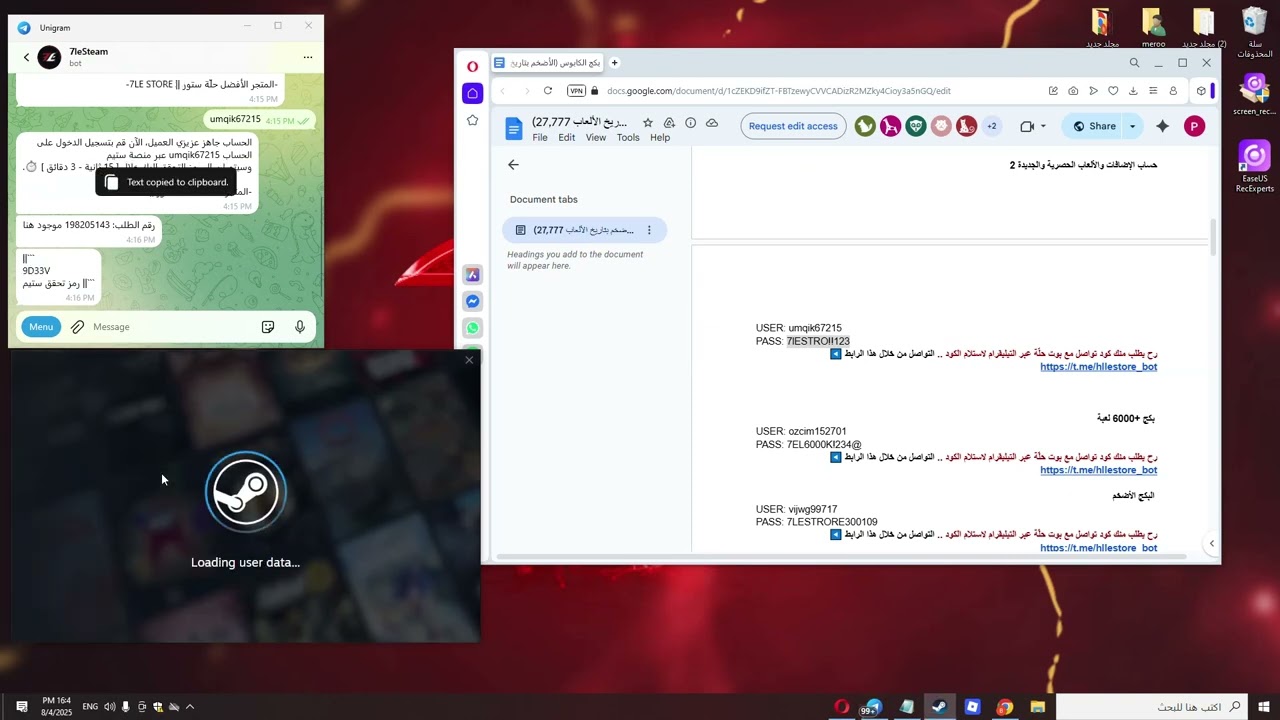1280x720 pixels.
Task: Open the Gemini sparkle icon
Action: click(x=1162, y=126)
